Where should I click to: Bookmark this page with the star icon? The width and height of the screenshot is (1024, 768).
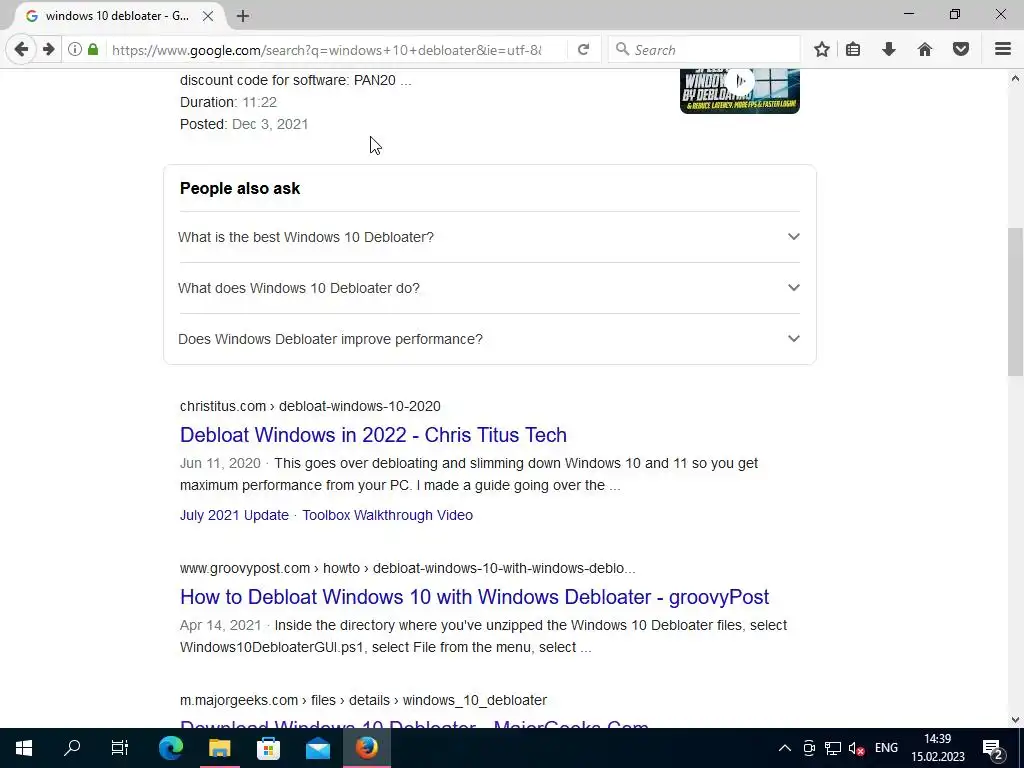coord(822,50)
